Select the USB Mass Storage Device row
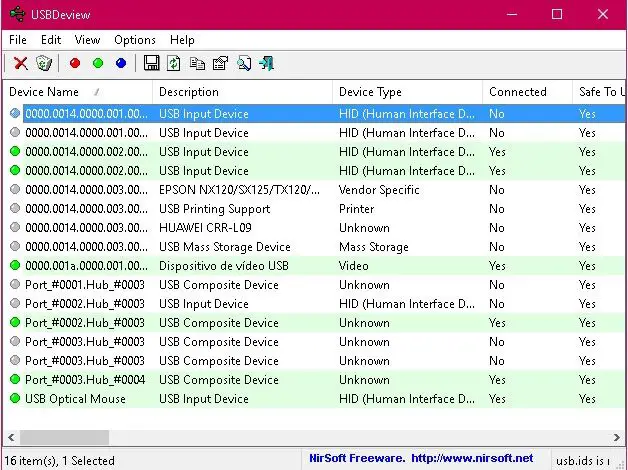 point(314,247)
